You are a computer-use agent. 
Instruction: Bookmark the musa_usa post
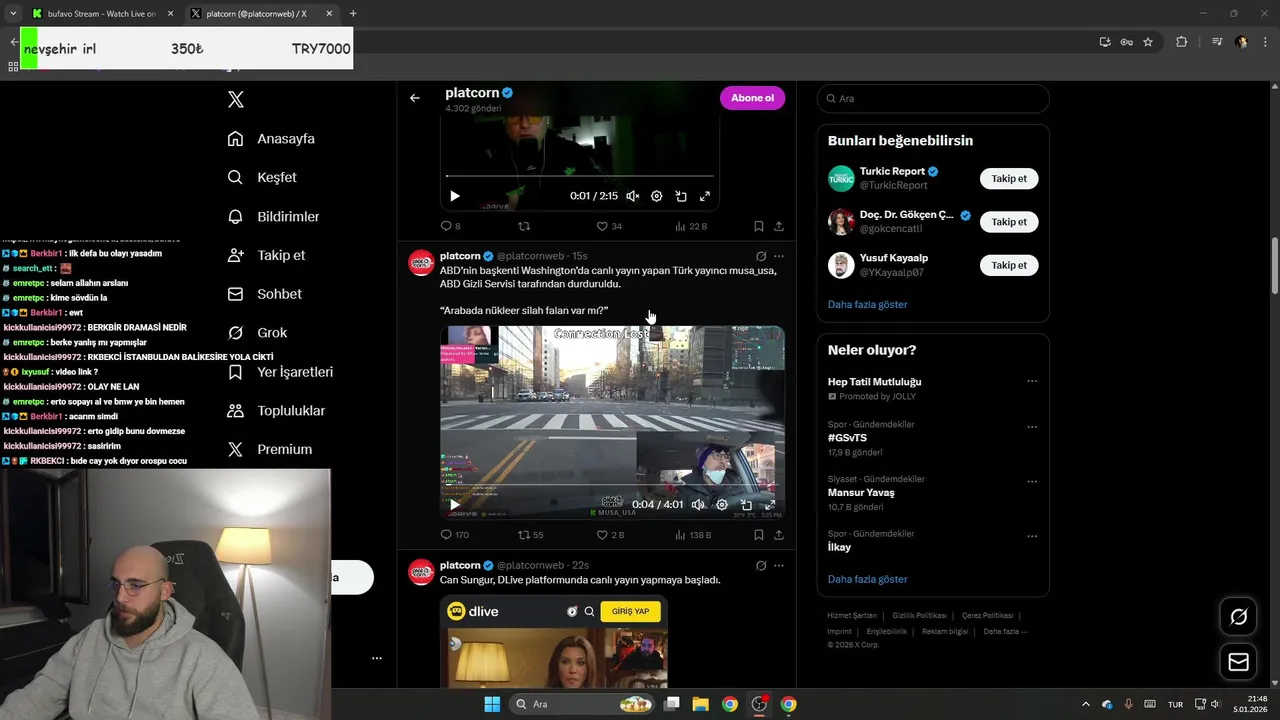759,535
